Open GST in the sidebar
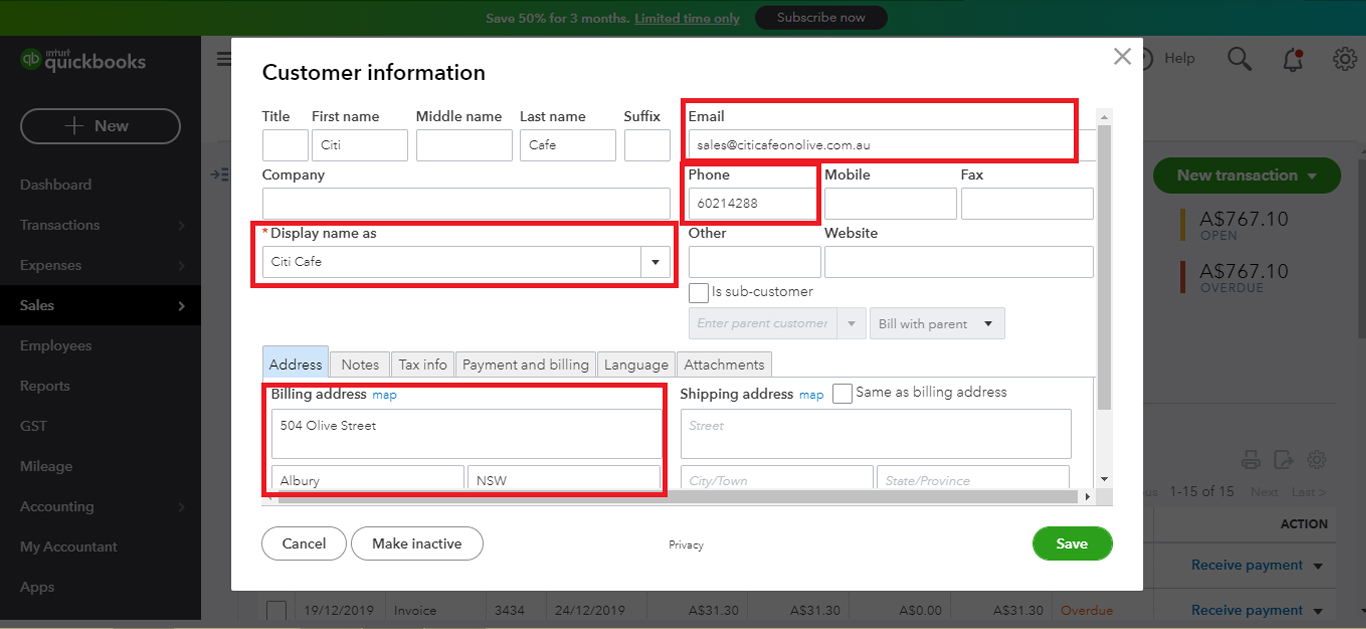Image resolution: width=1366 pixels, height=629 pixels. coord(33,426)
